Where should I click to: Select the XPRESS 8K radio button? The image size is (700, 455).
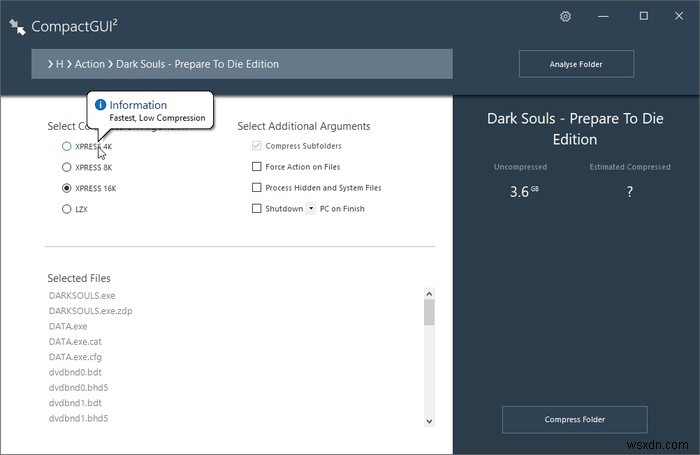point(67,167)
